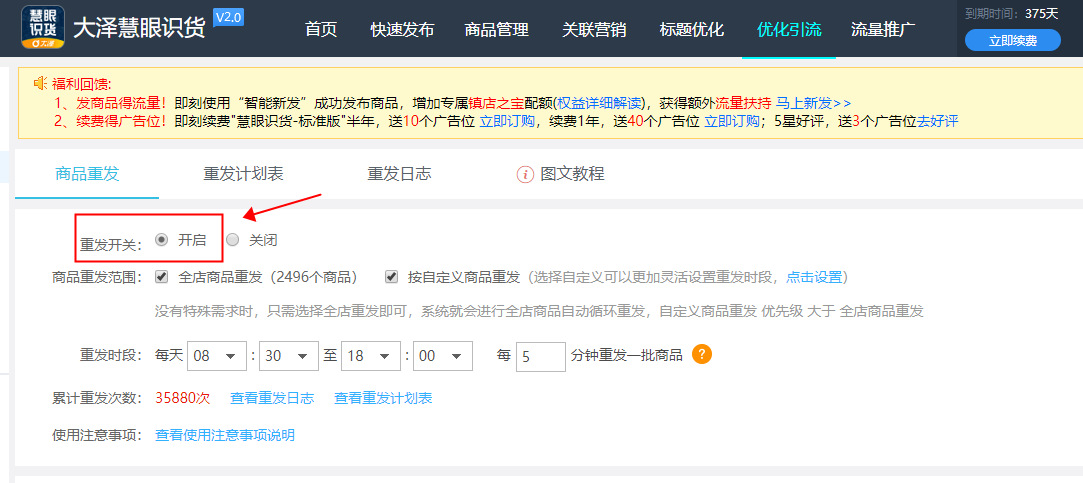The width and height of the screenshot is (1083, 483).
Task: Open the start minute dropdown showing 30
Action: pyautogui.click(x=289, y=356)
